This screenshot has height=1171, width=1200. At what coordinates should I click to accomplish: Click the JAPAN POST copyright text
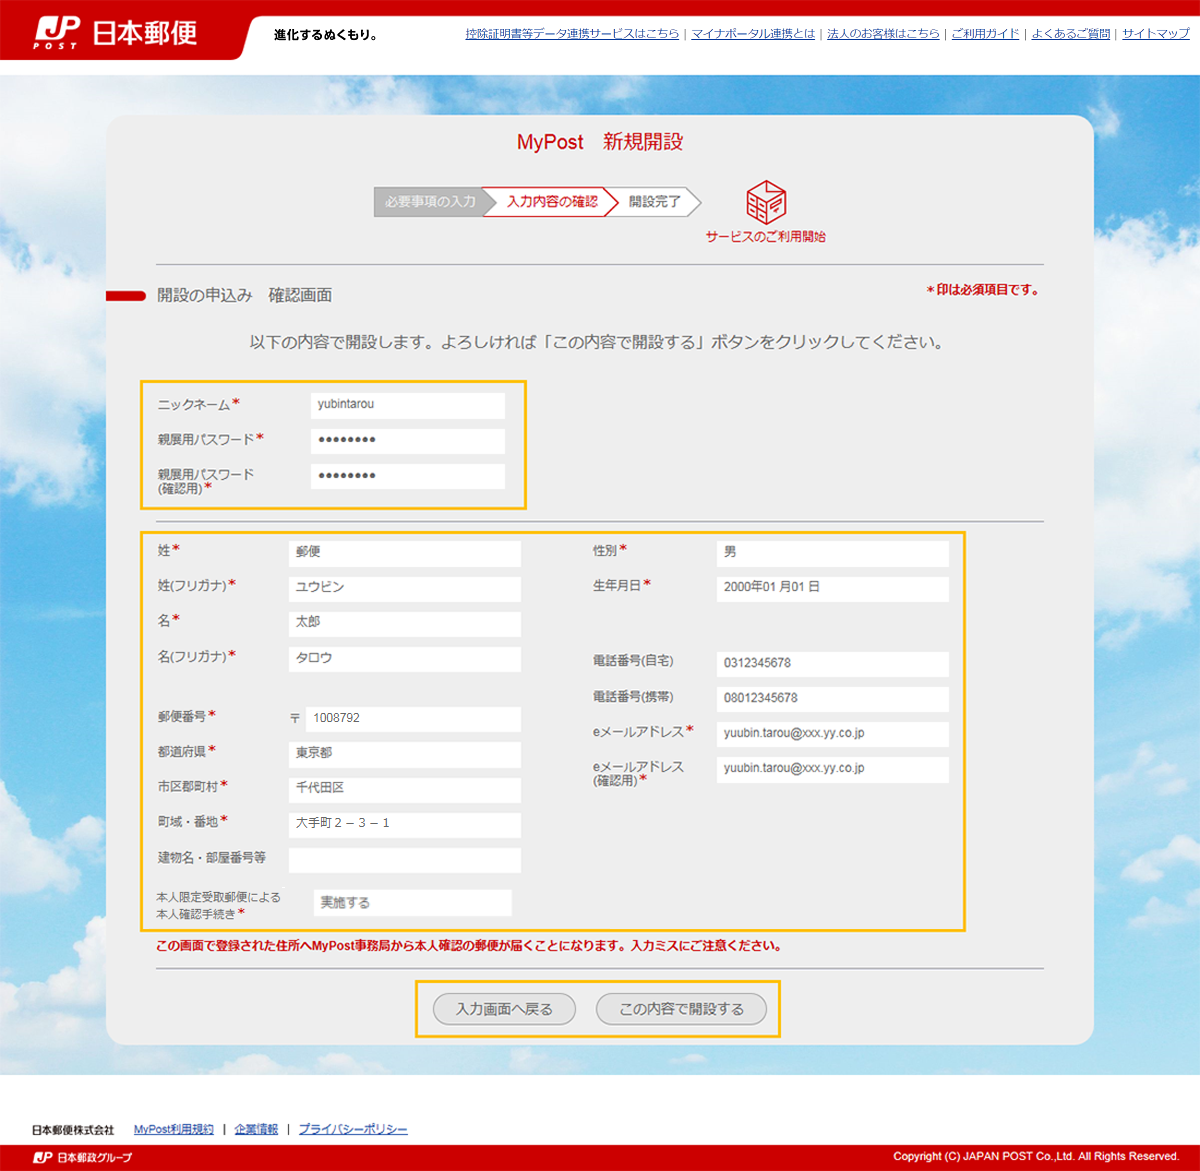point(1036,1156)
